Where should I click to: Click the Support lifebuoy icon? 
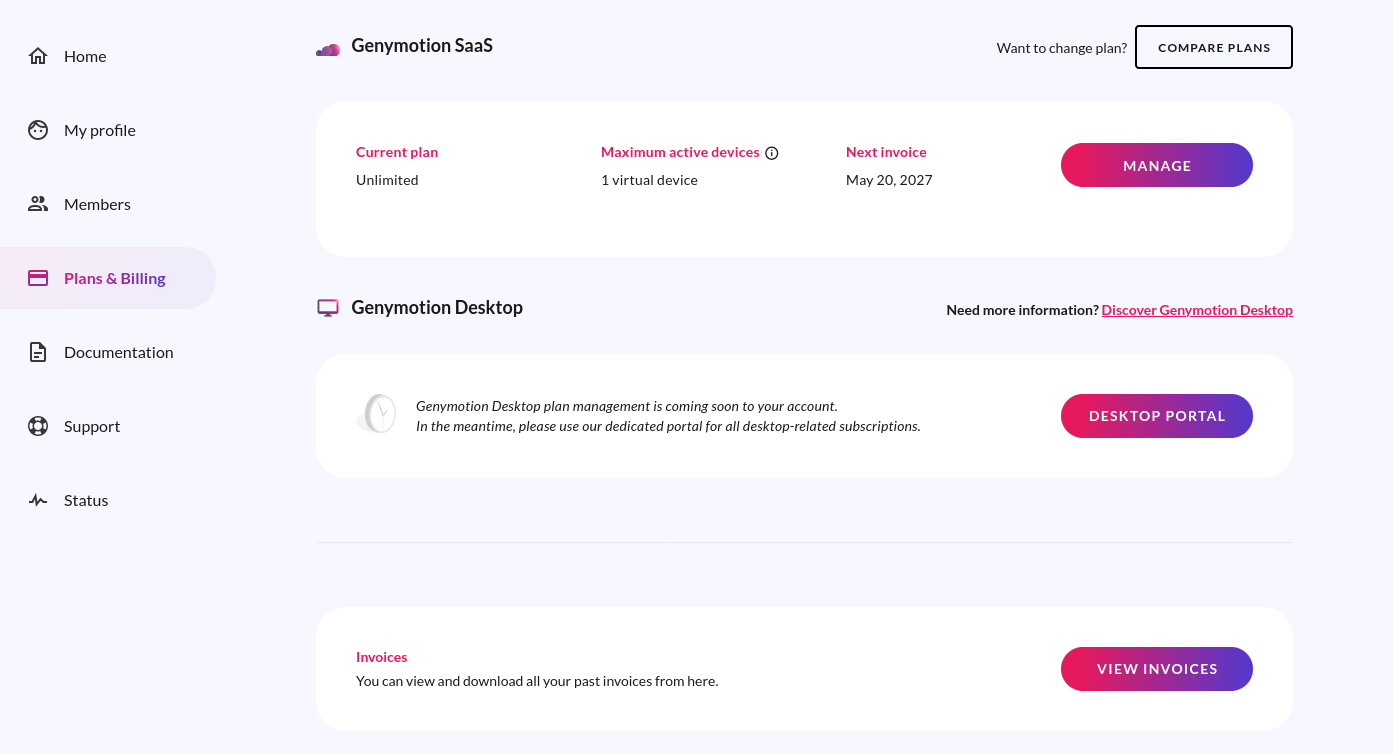38,426
